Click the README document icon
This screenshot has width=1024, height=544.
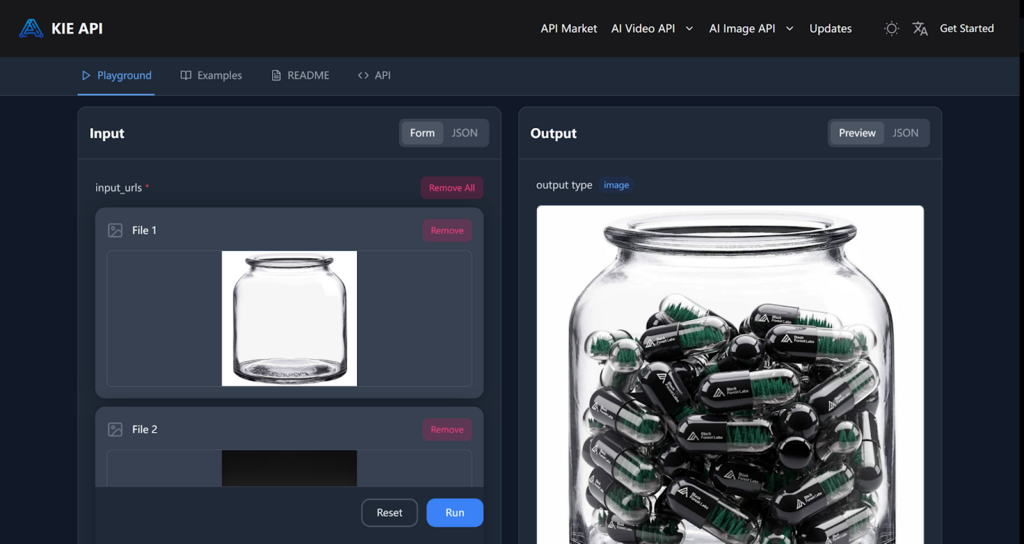click(276, 76)
